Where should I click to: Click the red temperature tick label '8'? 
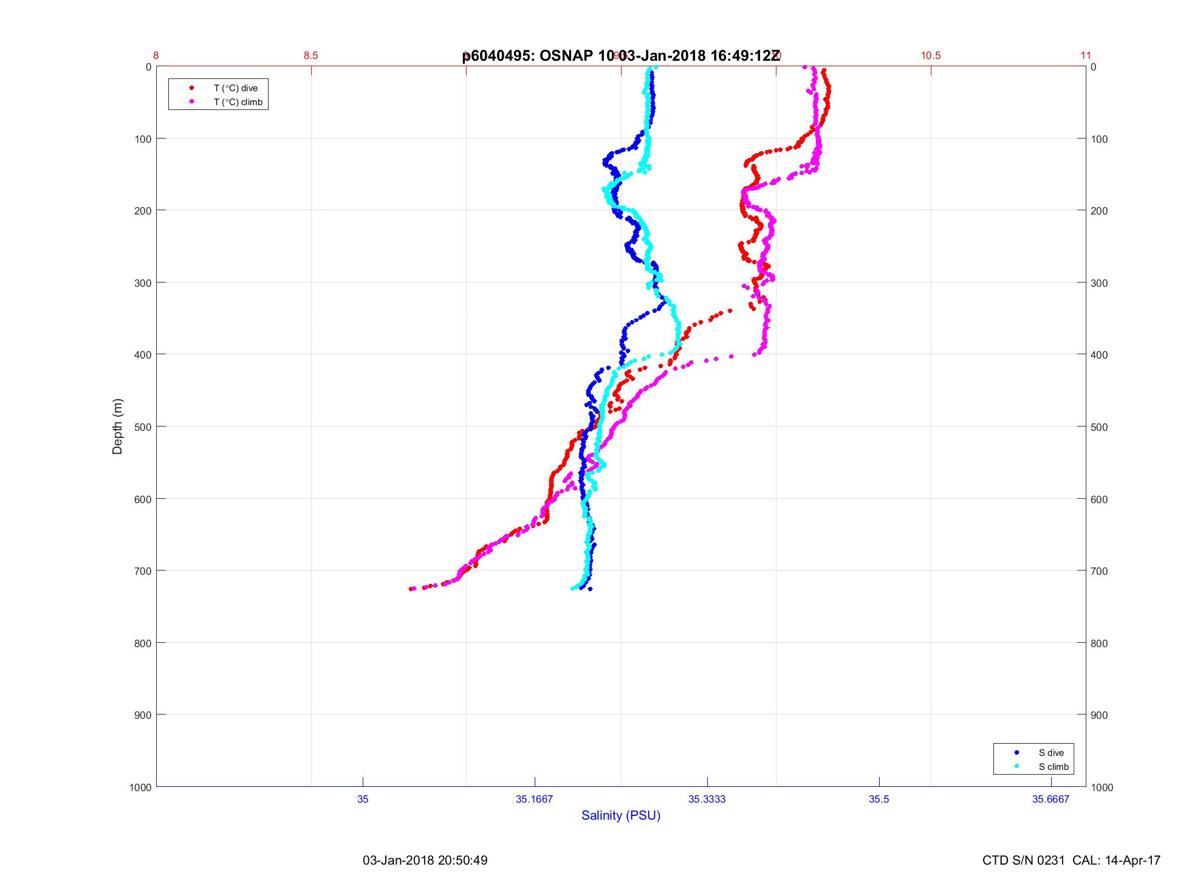[x=157, y=55]
